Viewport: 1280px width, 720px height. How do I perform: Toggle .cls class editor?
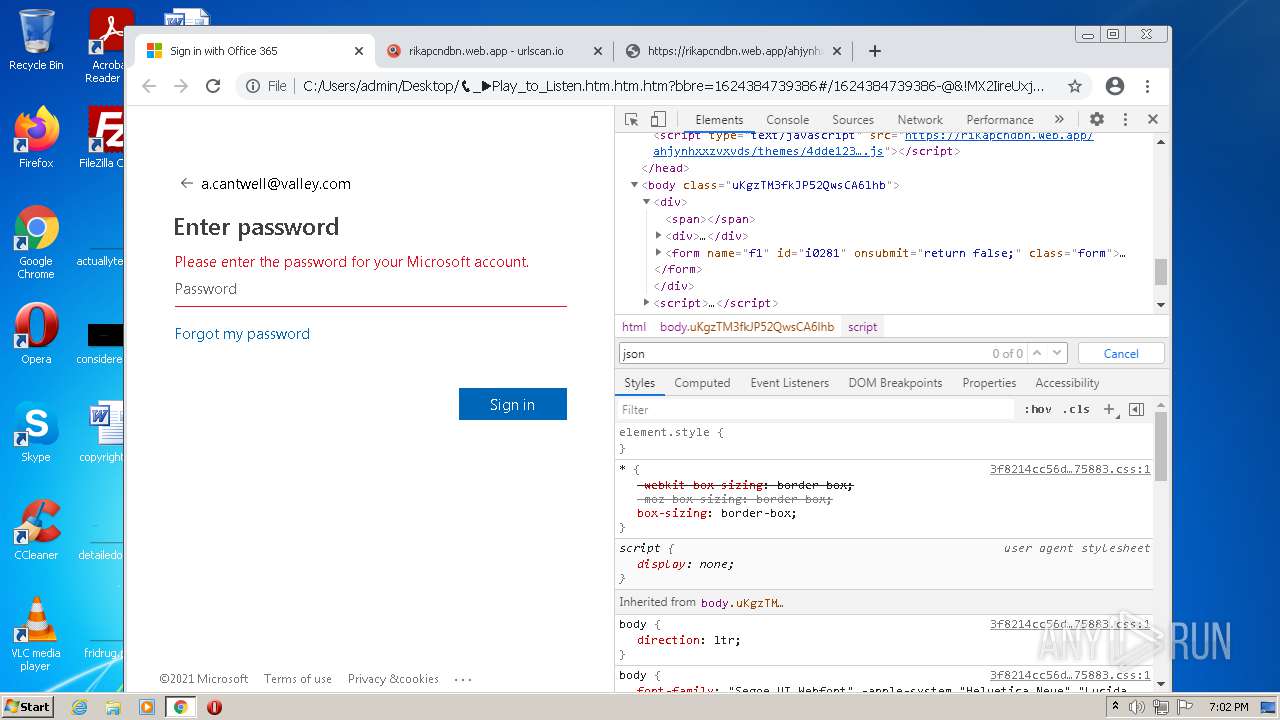[x=1076, y=409]
